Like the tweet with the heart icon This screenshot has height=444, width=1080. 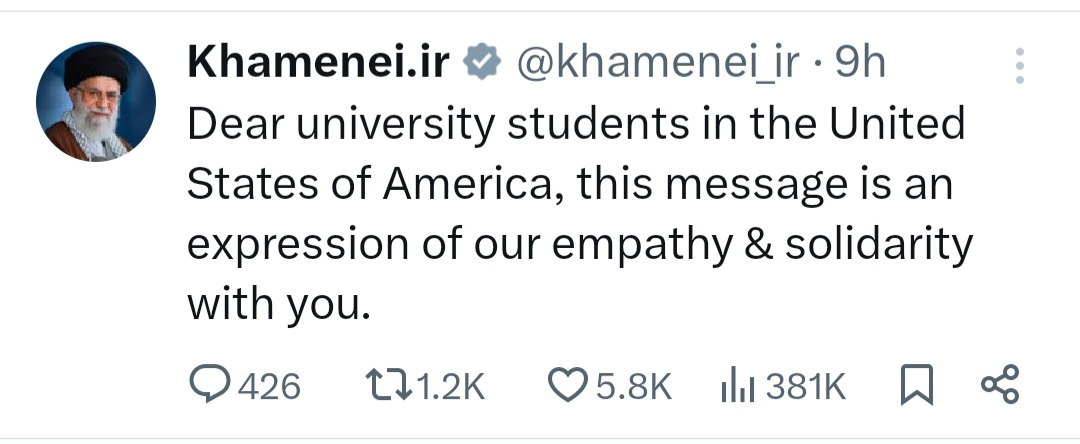click(570, 386)
